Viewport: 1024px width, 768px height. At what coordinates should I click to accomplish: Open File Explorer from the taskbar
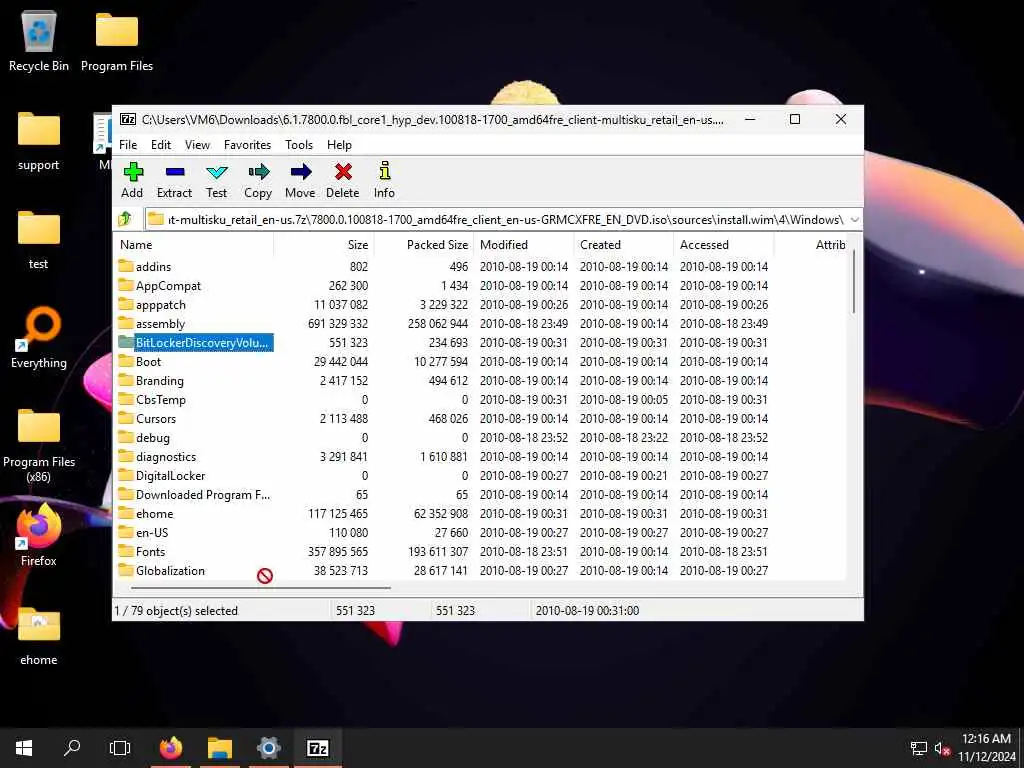tap(220, 748)
